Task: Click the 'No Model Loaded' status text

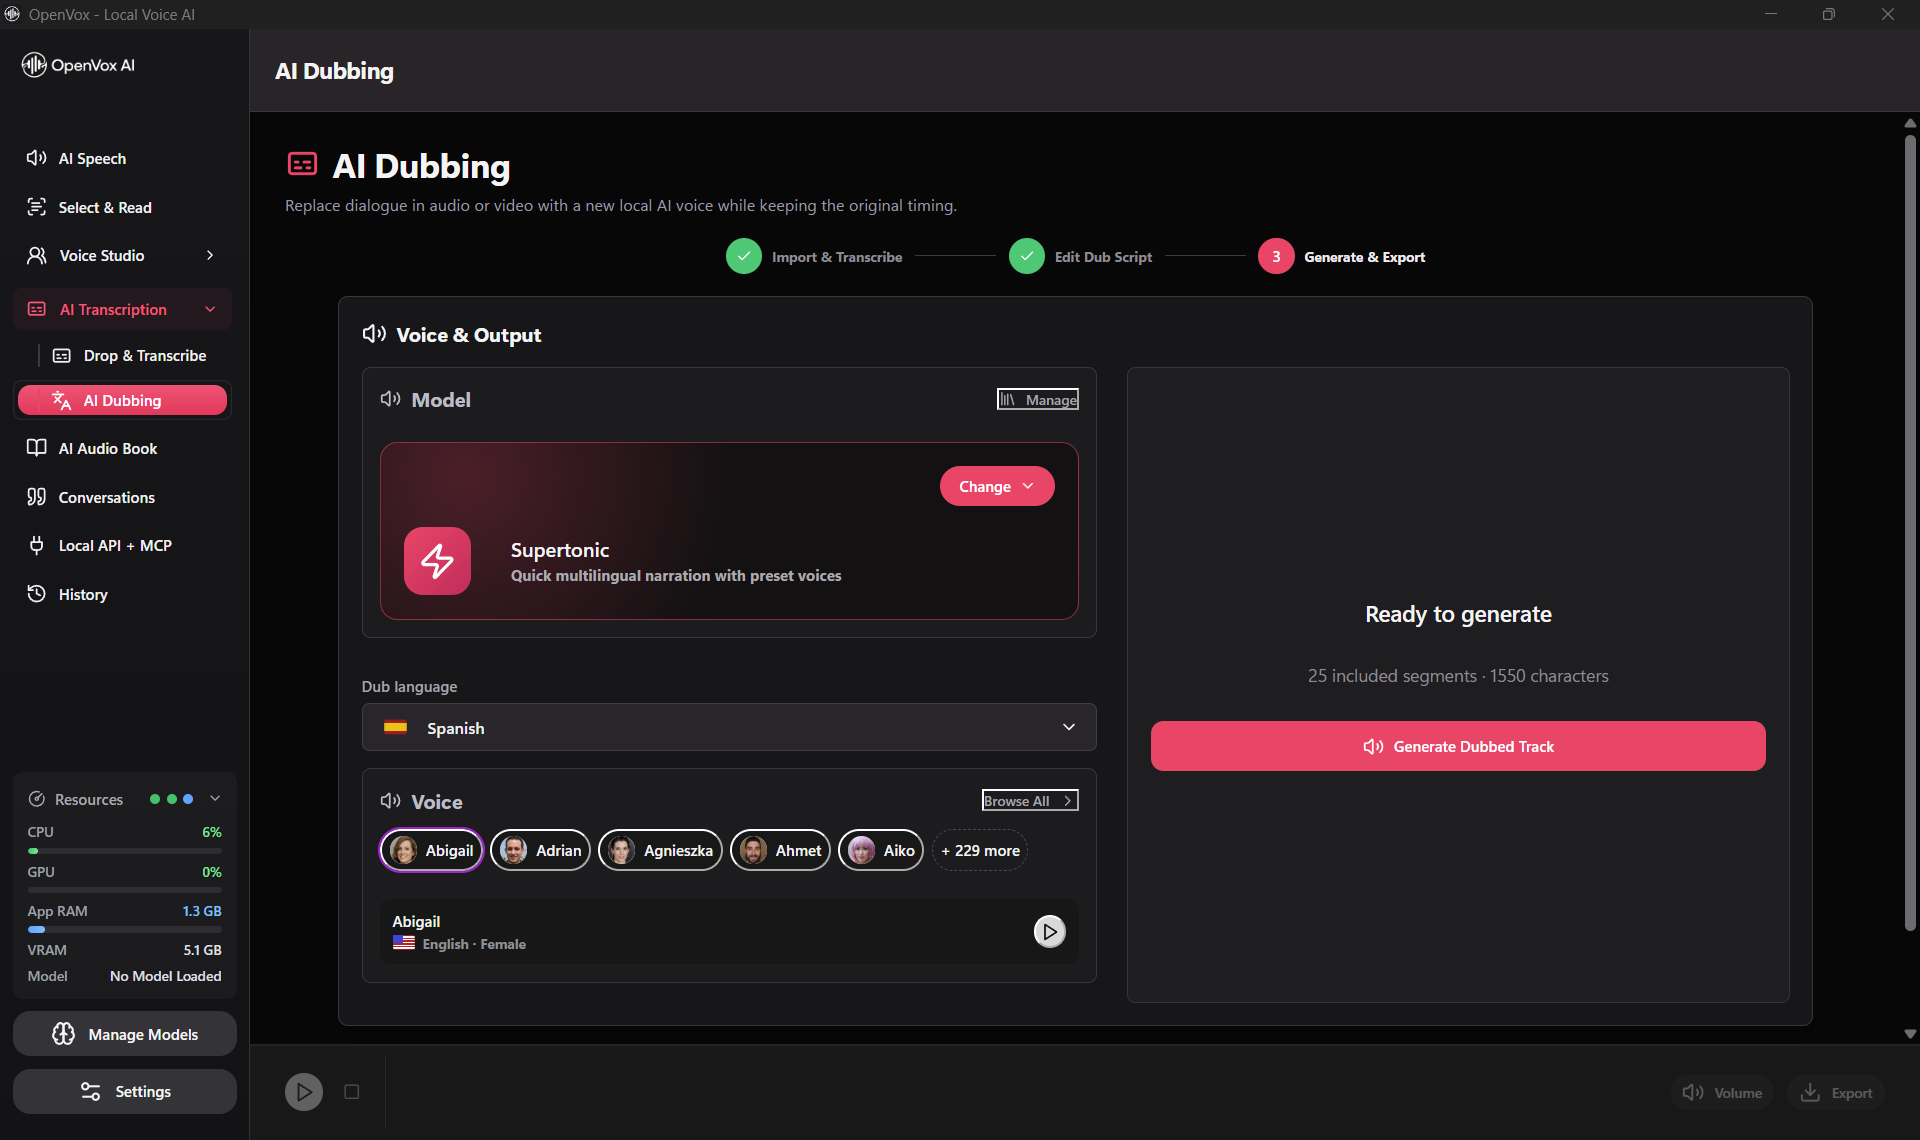Action: tap(166, 976)
